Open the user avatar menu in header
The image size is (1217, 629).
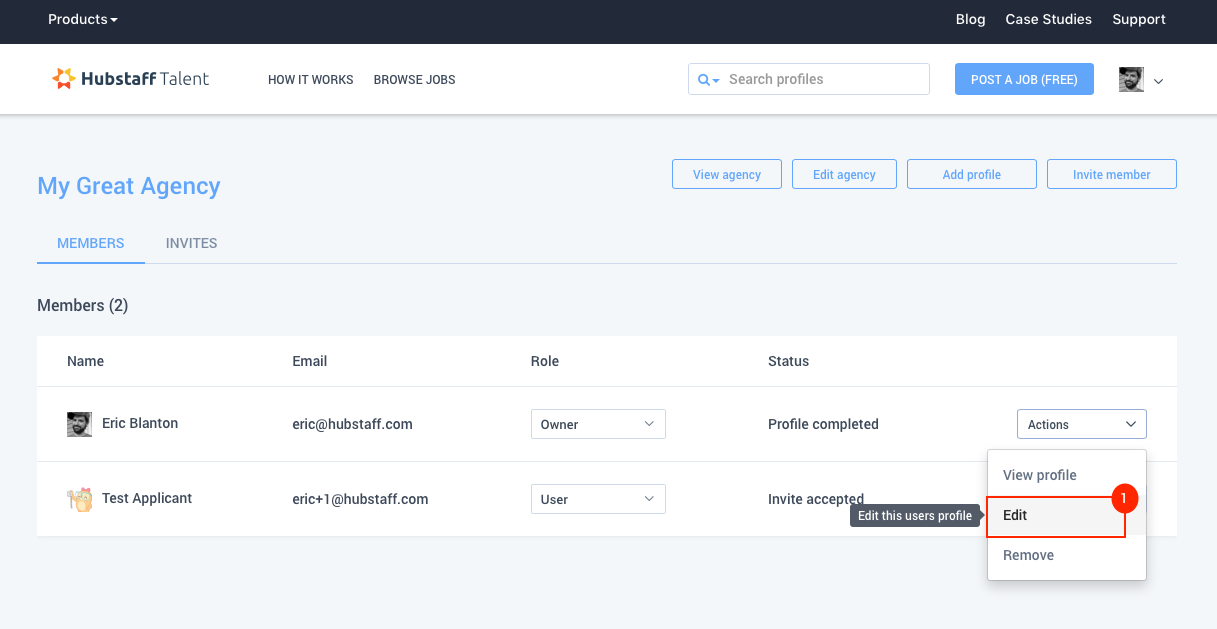point(1131,80)
